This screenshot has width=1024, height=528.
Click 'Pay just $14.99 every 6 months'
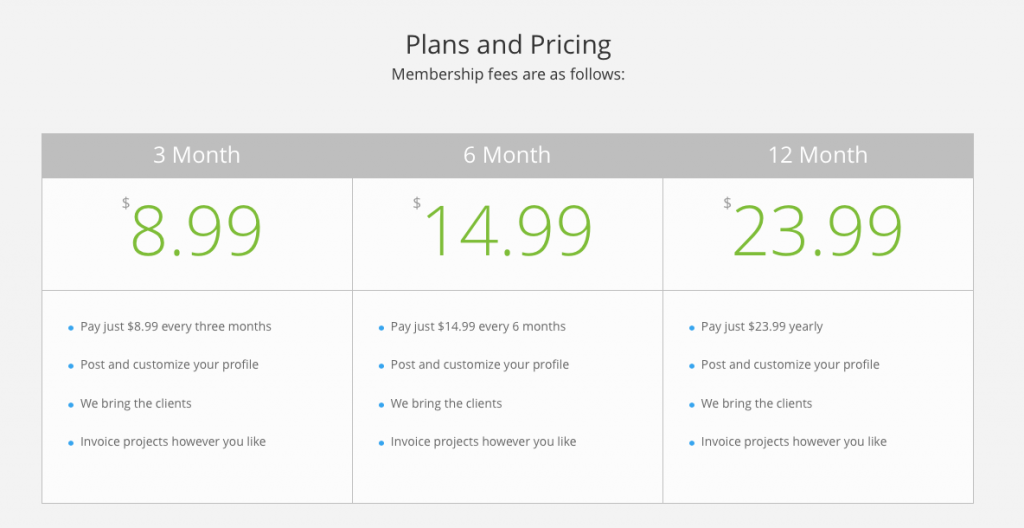coord(478,326)
